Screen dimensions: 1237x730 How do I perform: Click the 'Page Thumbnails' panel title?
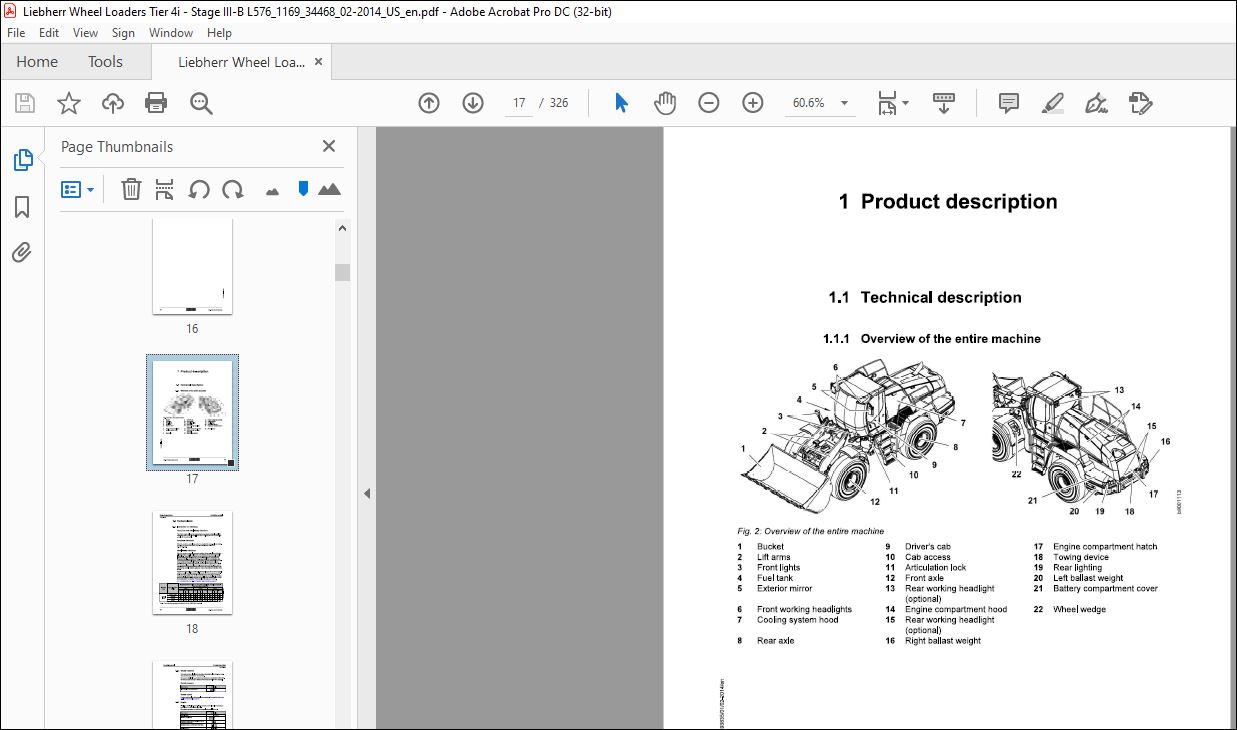(117, 146)
